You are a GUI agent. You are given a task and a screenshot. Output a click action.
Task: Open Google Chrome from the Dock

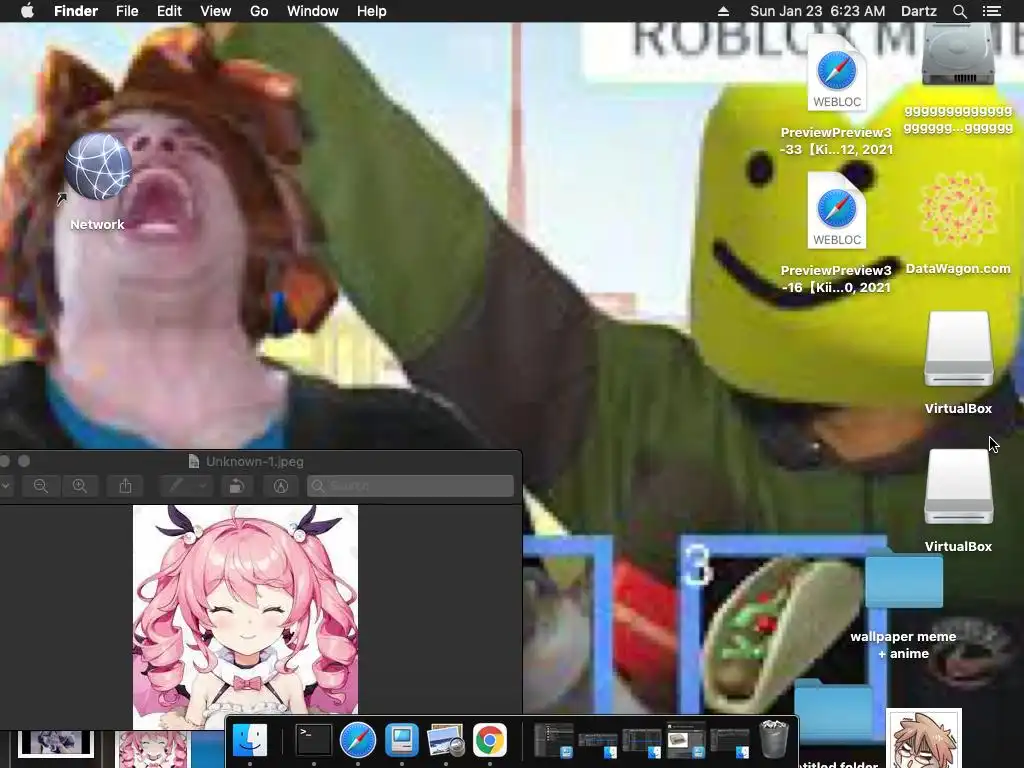coord(490,741)
